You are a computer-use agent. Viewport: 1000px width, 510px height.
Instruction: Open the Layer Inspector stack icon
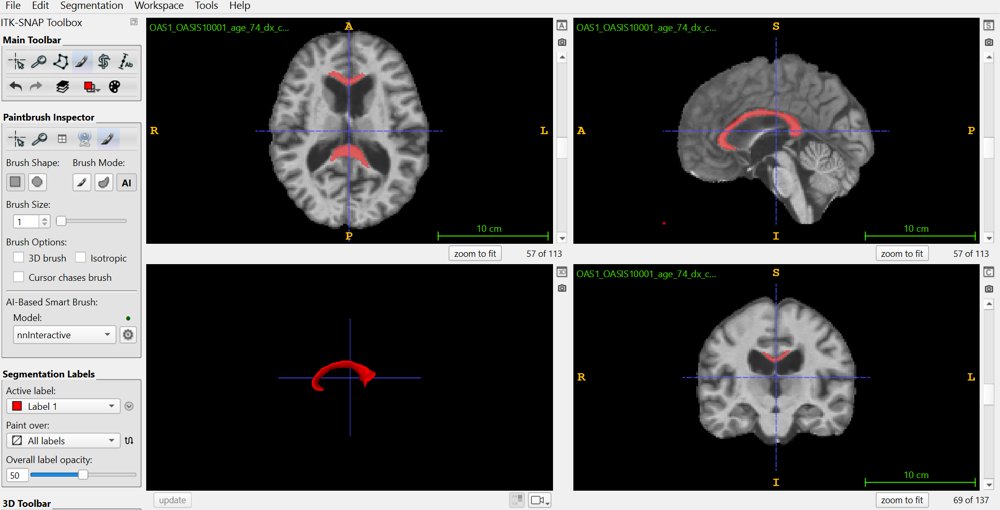coord(62,86)
